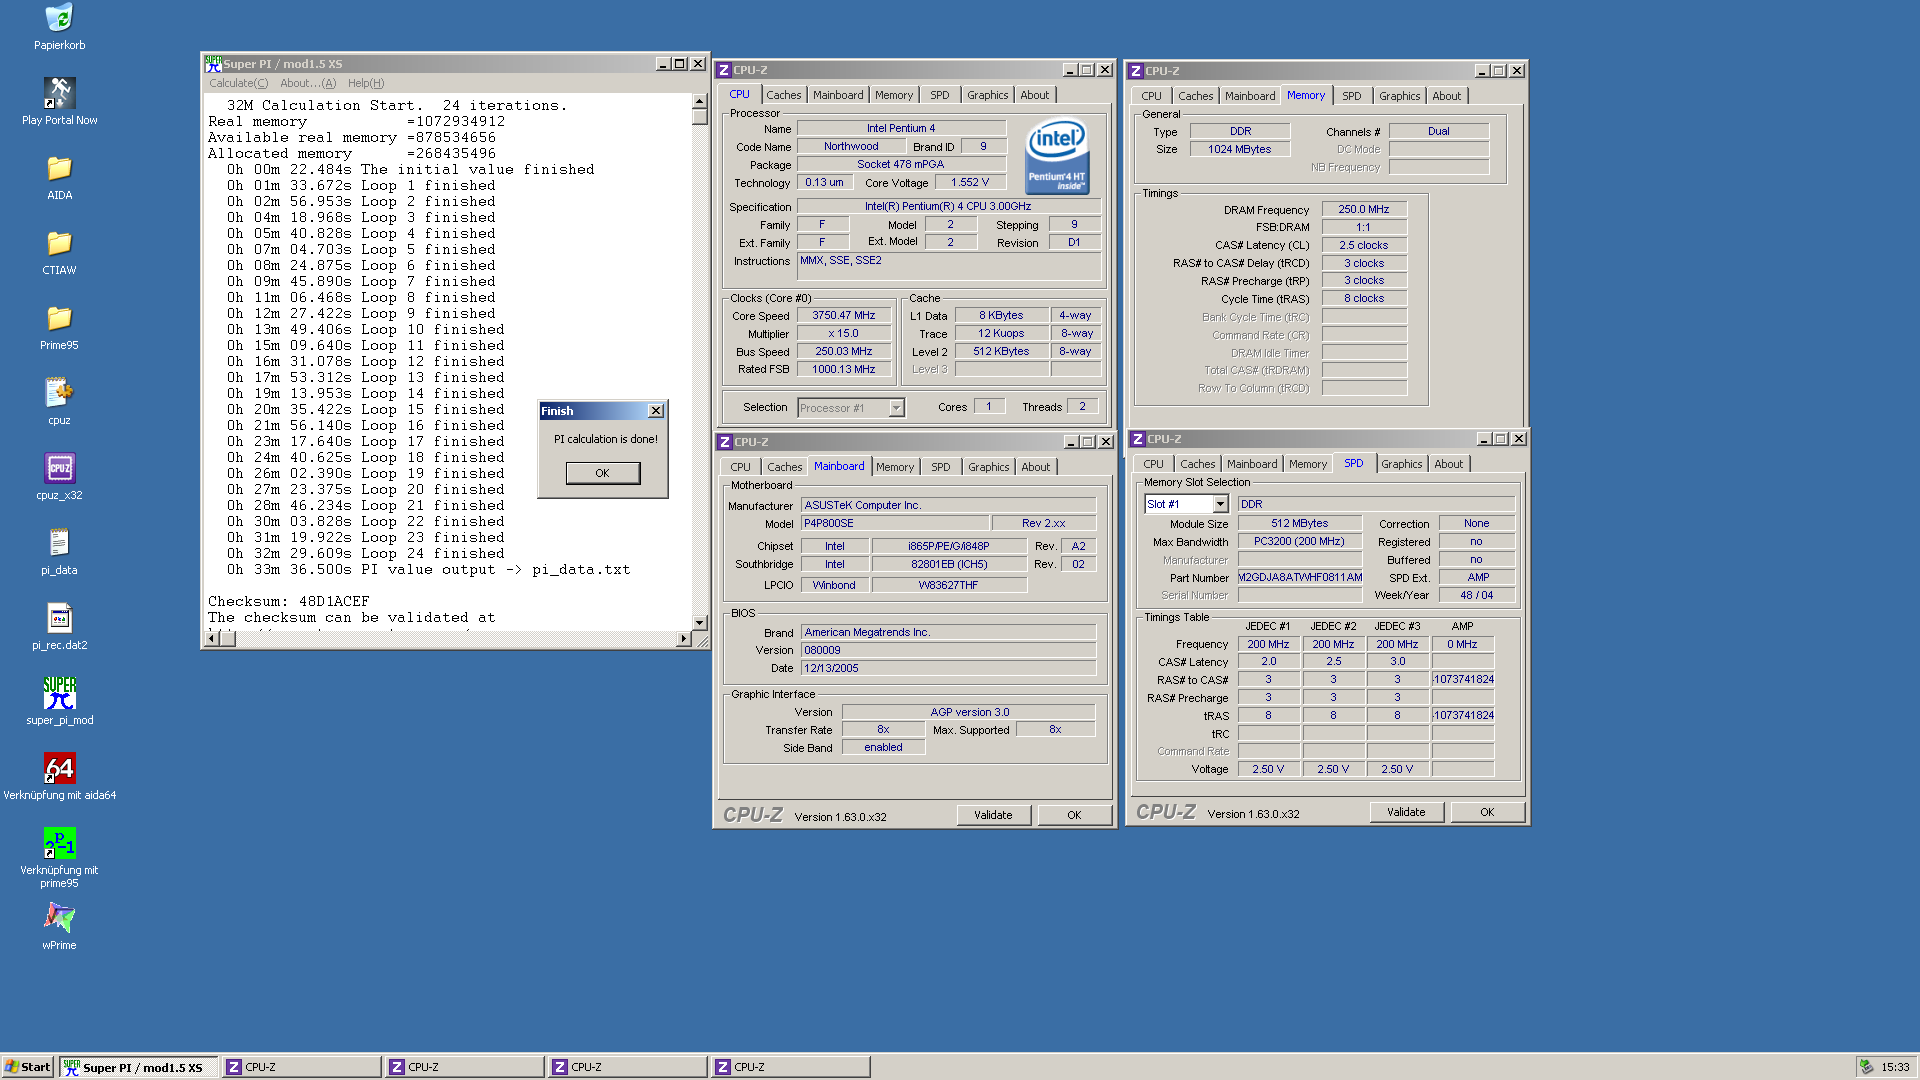This screenshot has height=1080, width=1920.
Task: Switch to Caches tab in CPU-Z CPU window
Action: point(784,95)
